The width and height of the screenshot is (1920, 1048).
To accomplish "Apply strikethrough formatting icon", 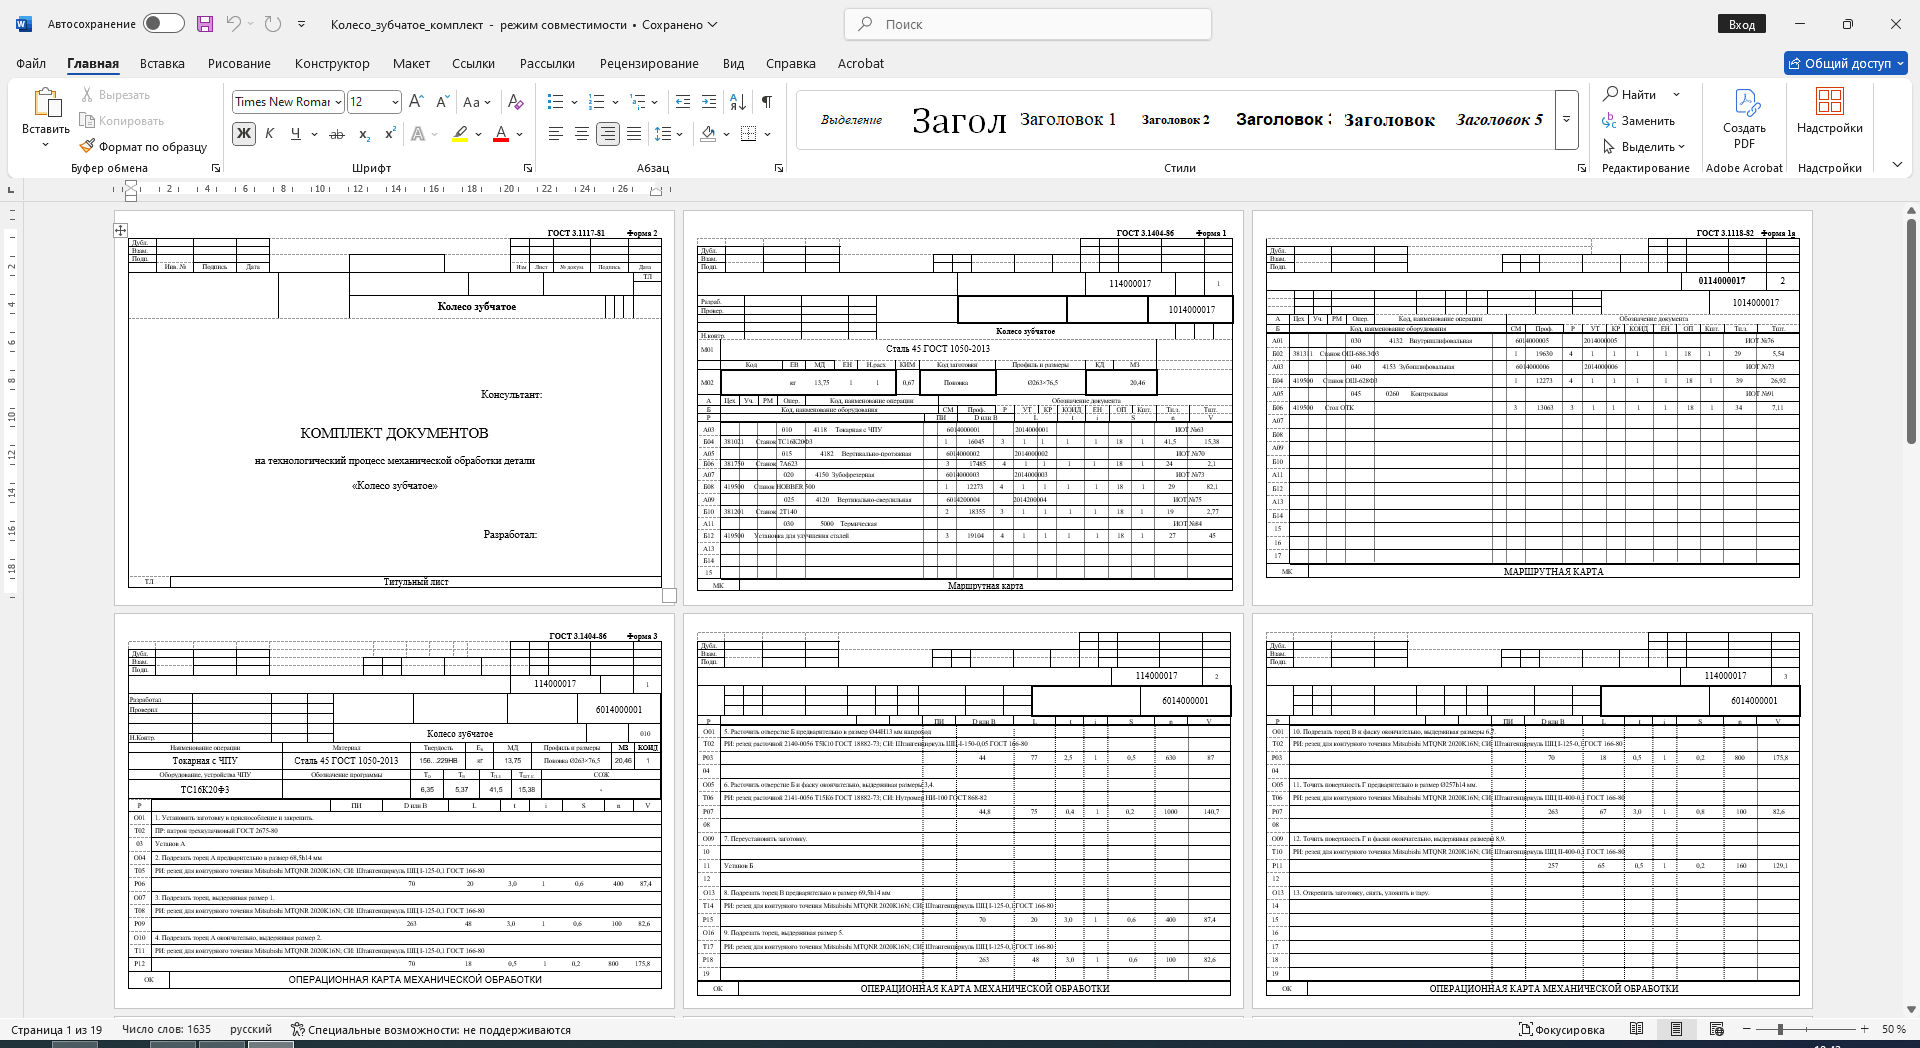I will click(x=337, y=134).
